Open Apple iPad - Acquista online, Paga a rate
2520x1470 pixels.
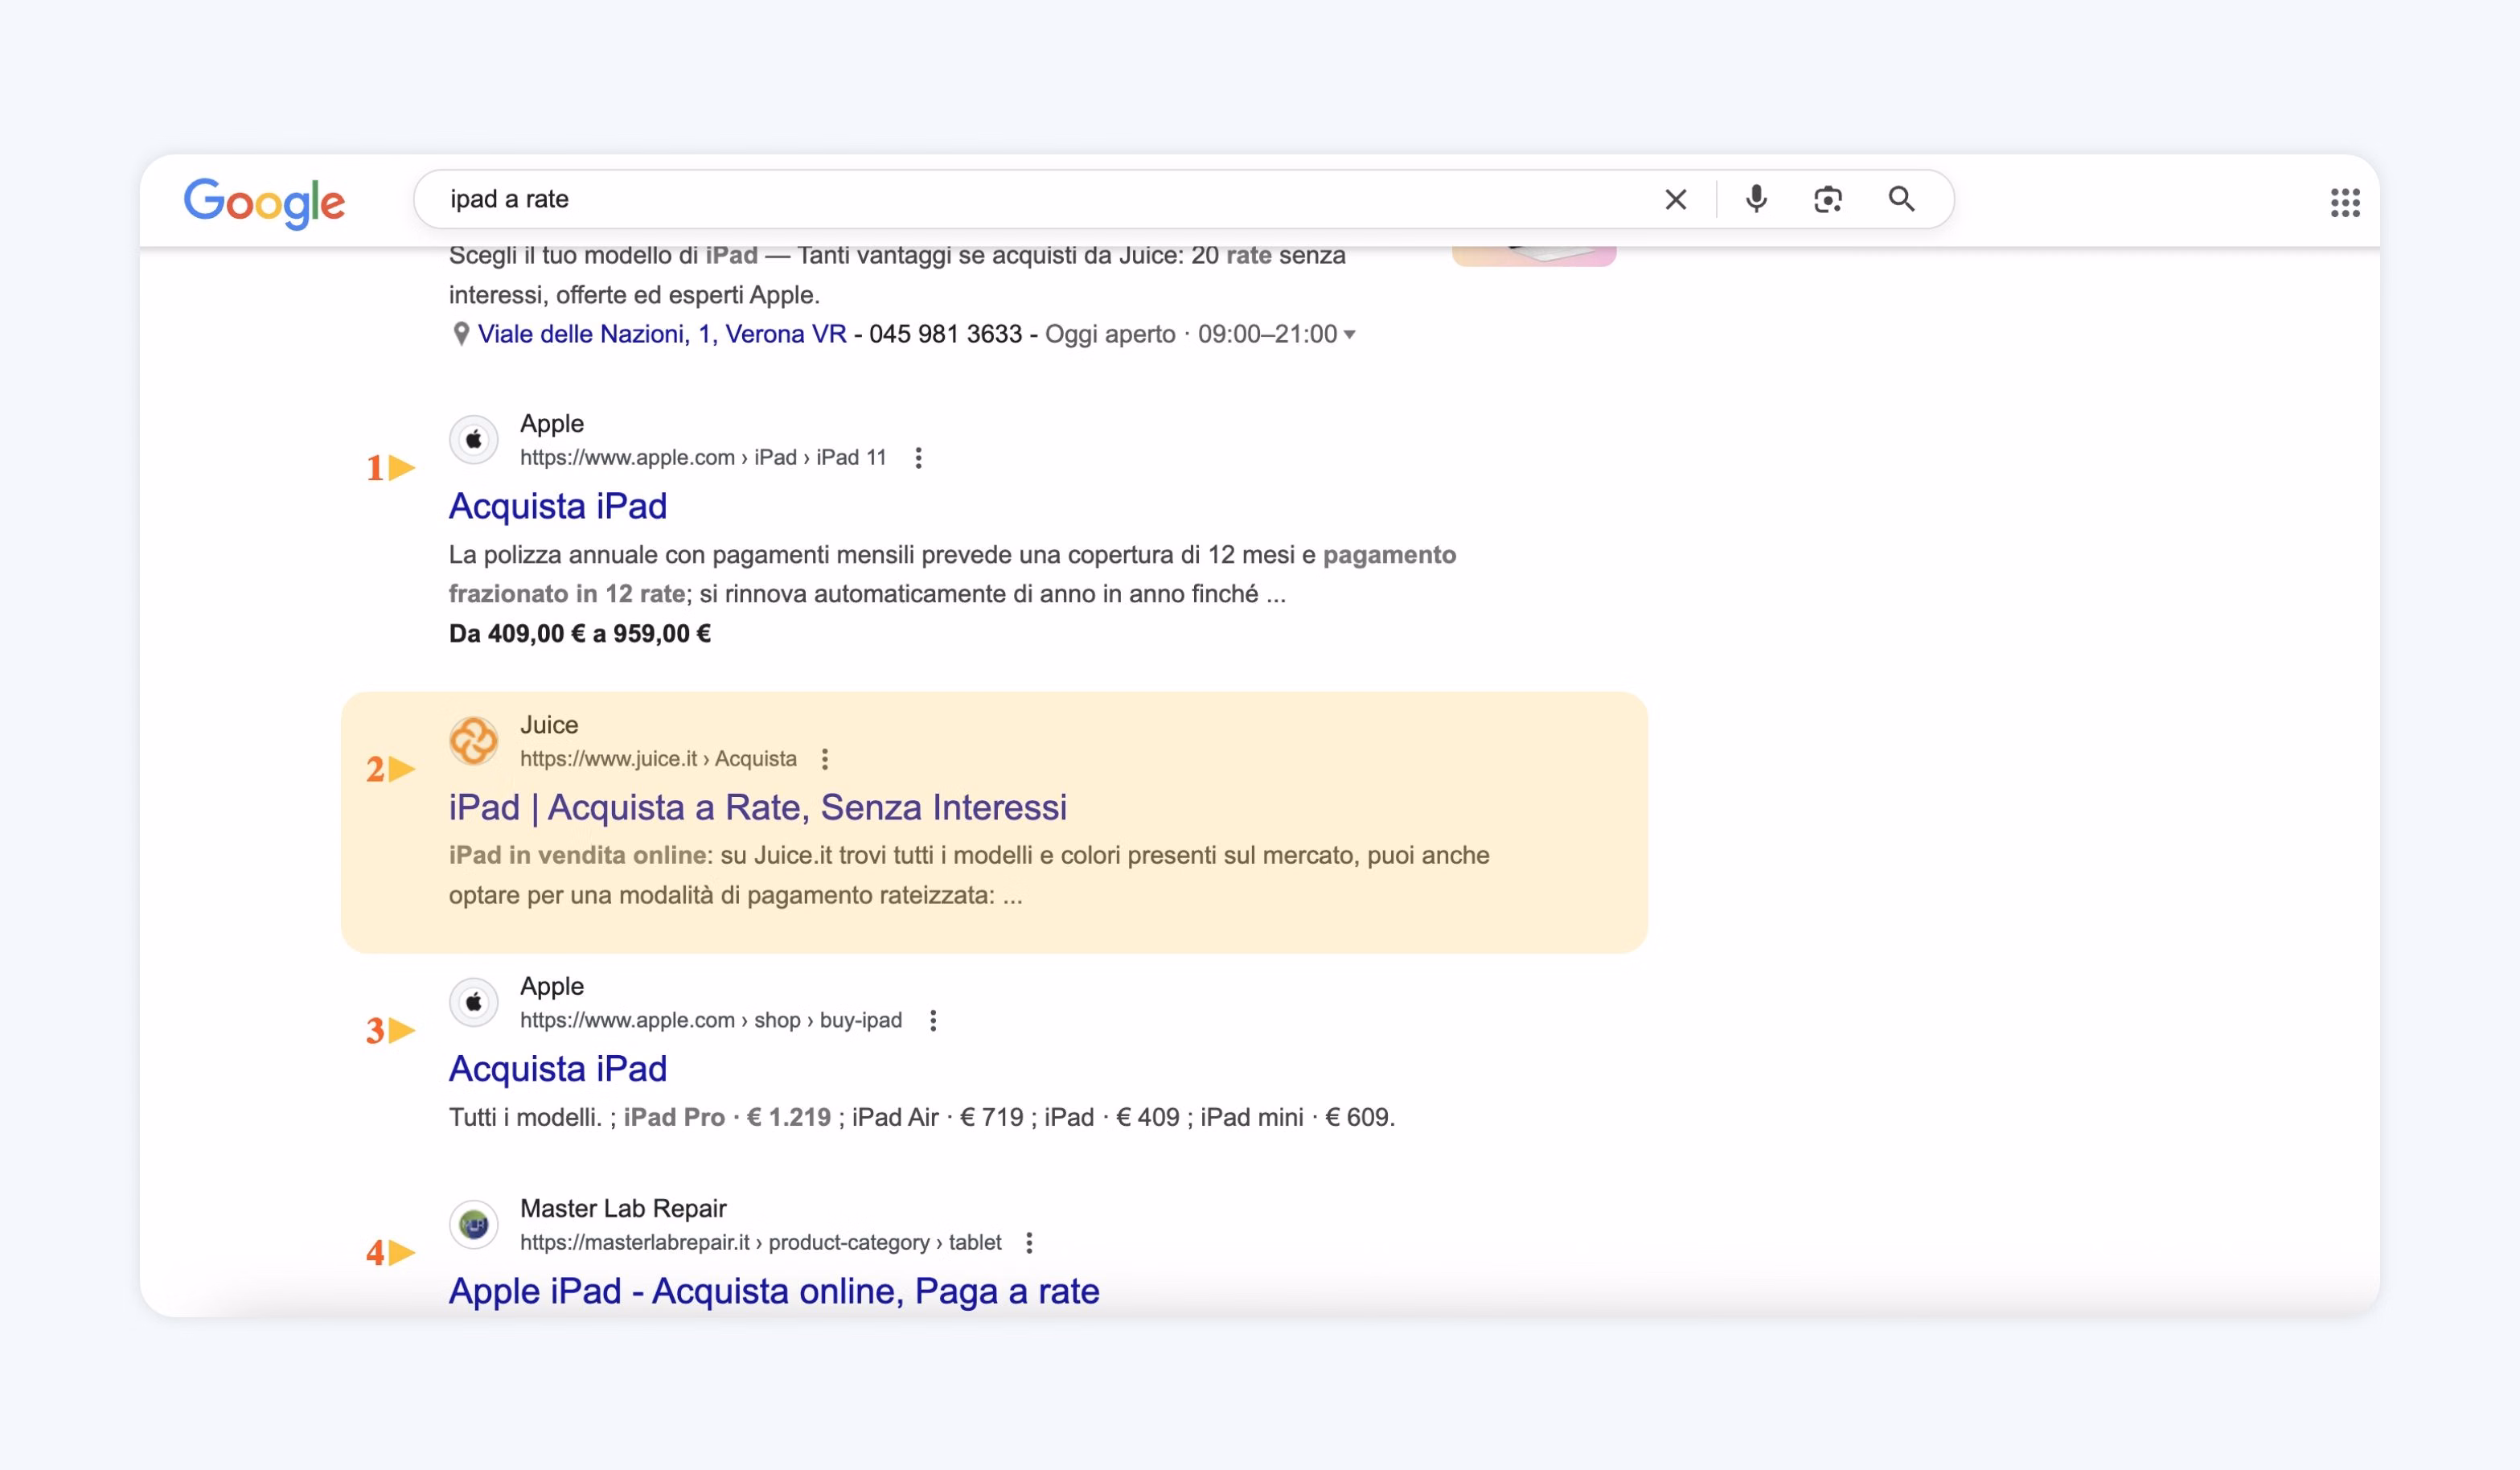[x=774, y=1291]
